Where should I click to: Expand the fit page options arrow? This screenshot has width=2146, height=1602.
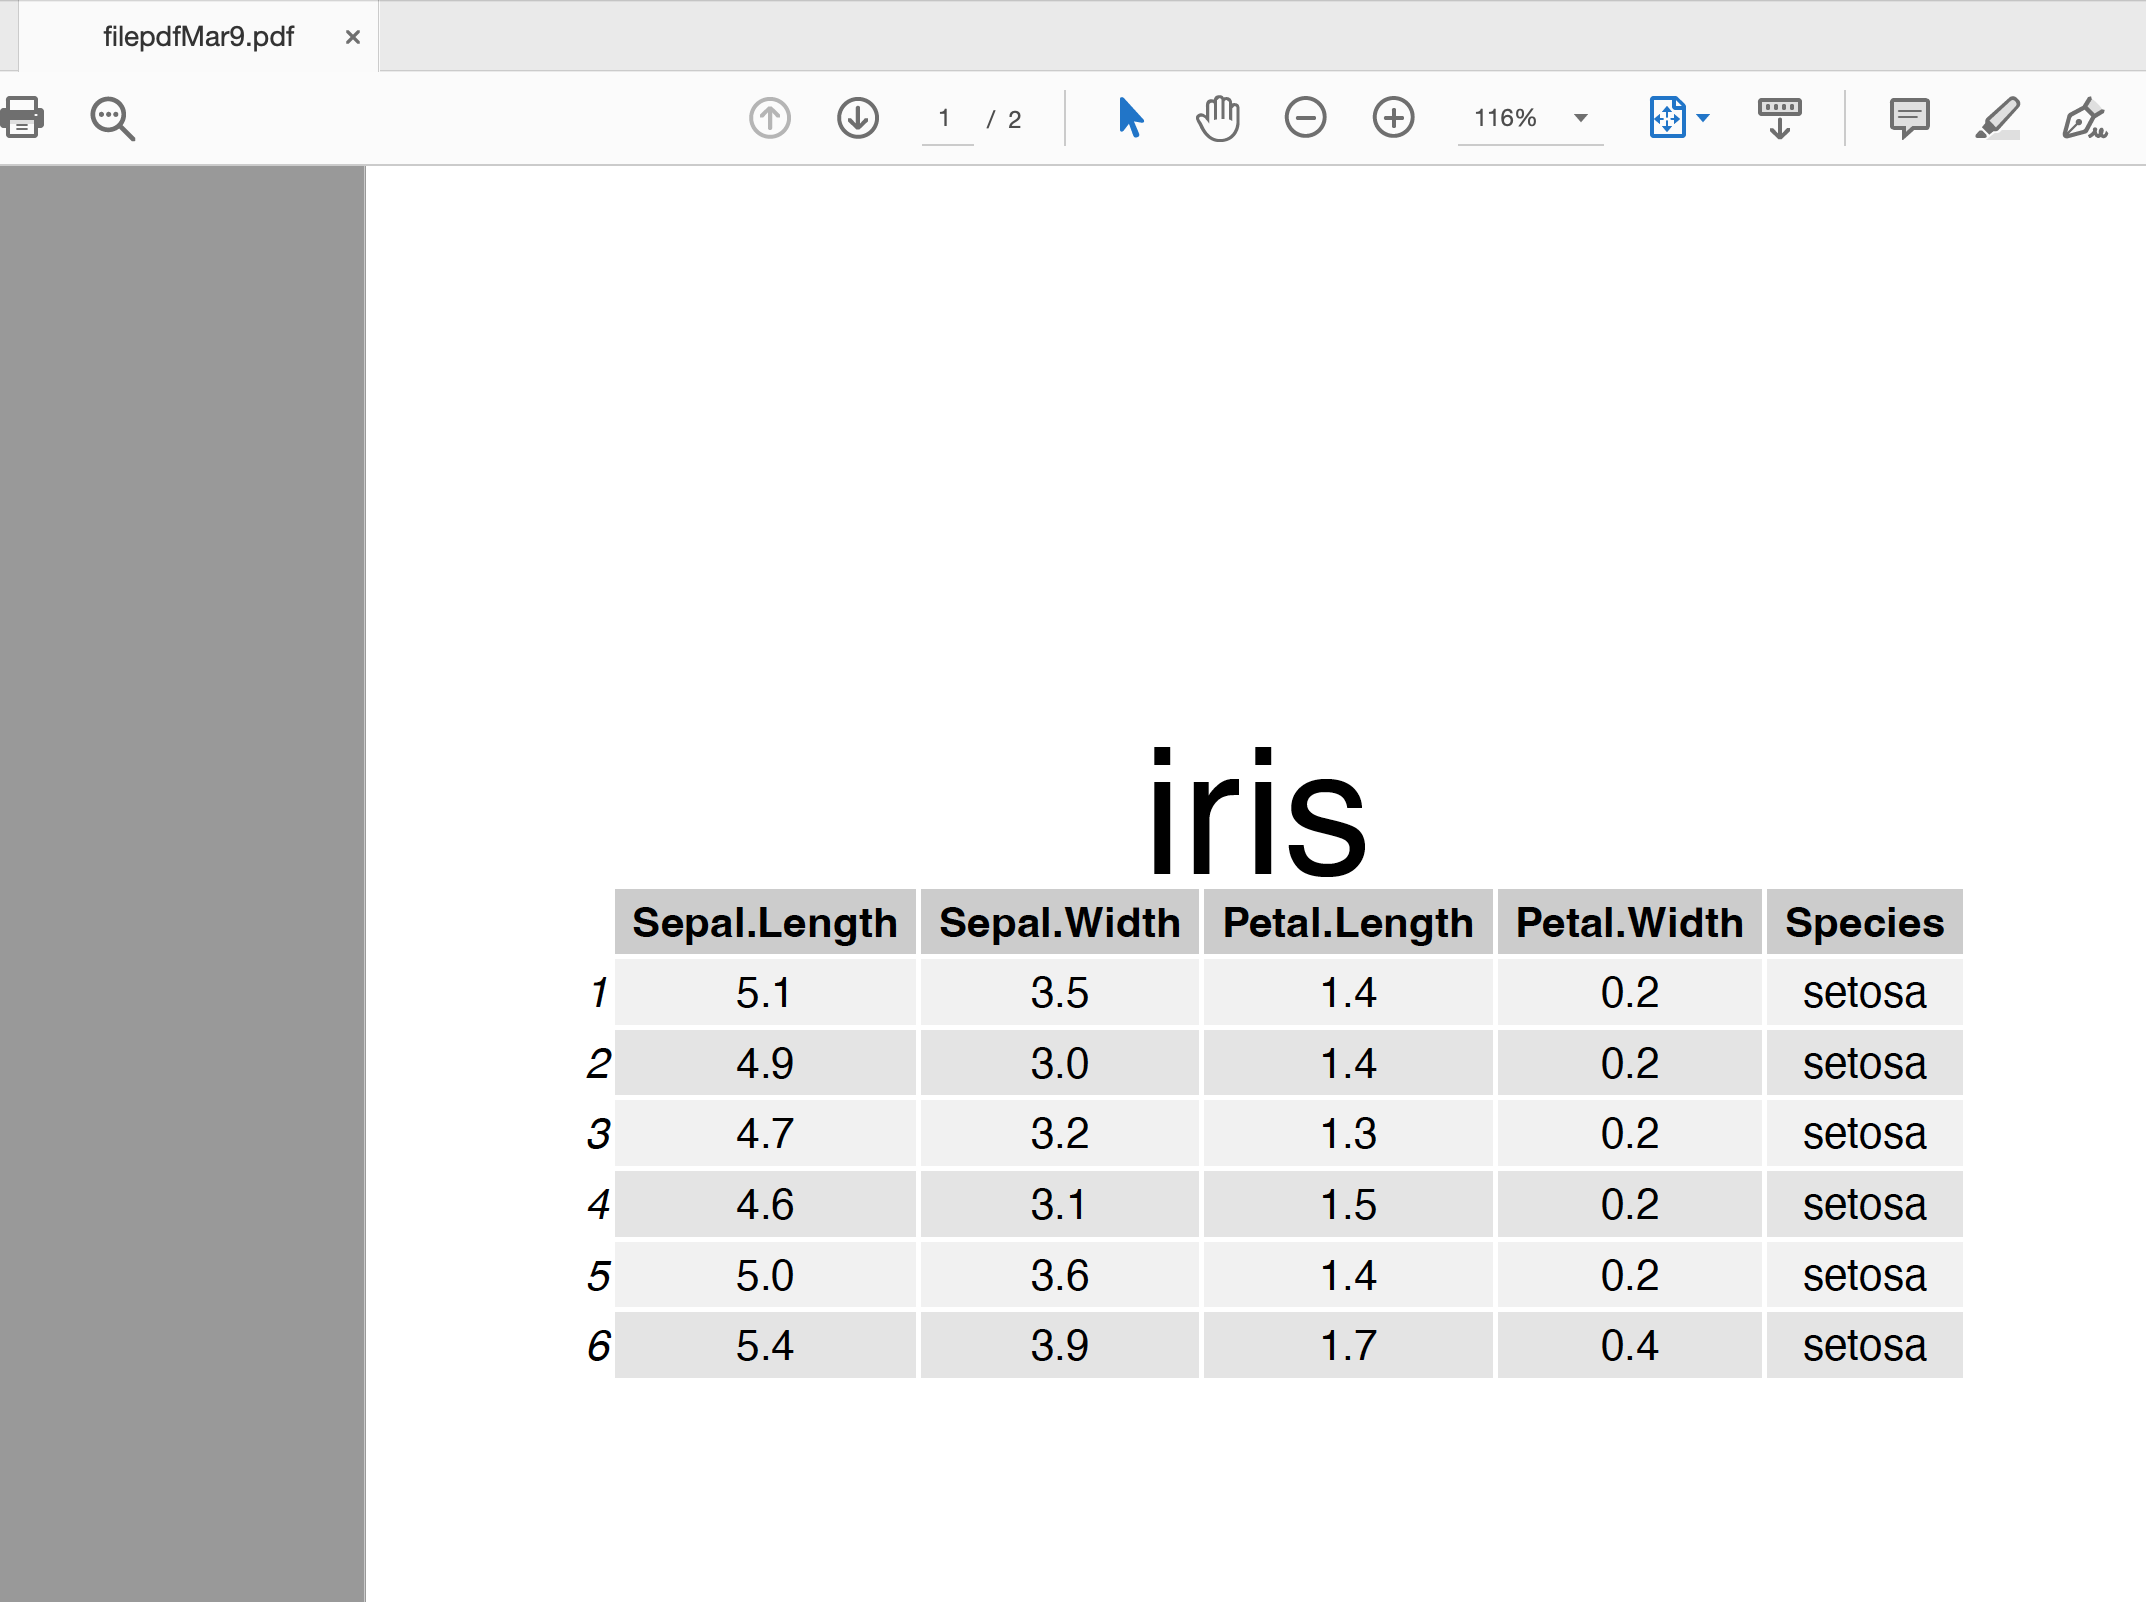click(x=1704, y=118)
